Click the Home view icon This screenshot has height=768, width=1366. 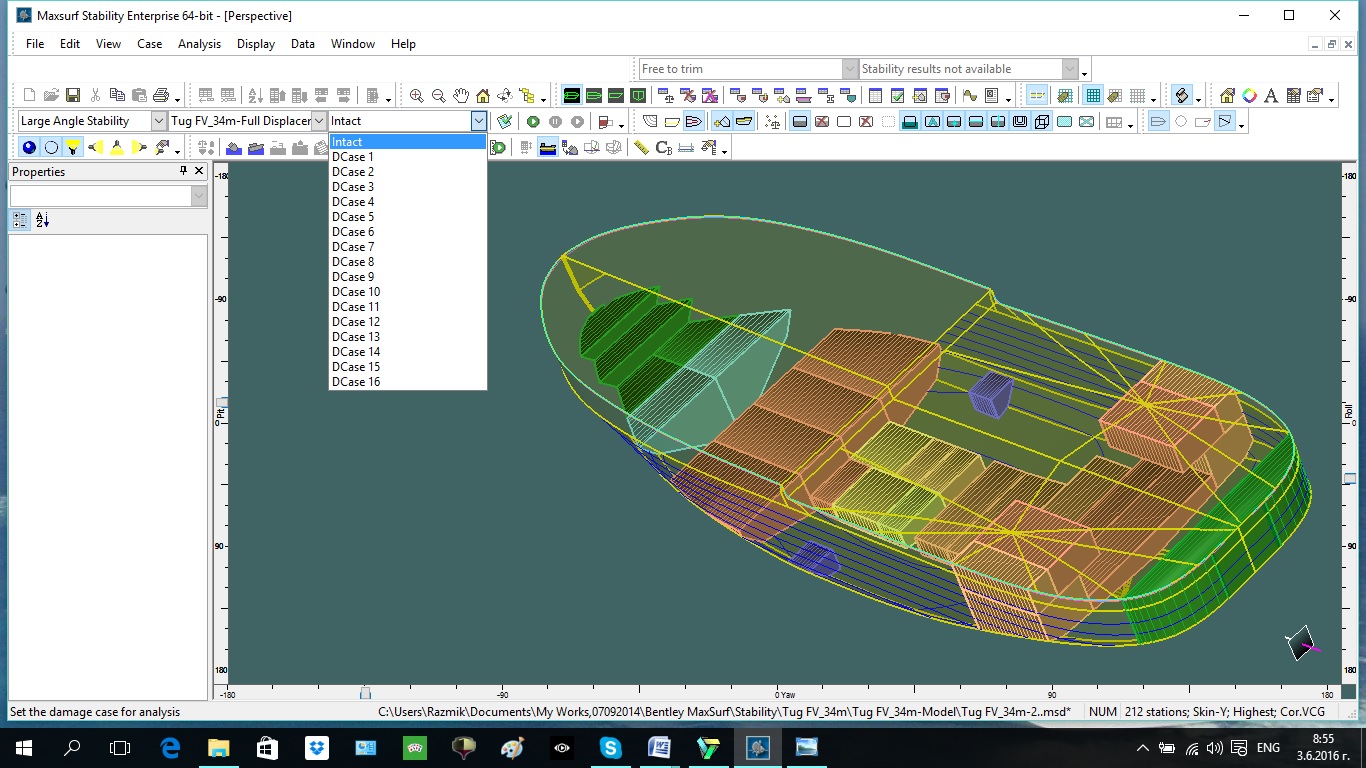(x=483, y=96)
